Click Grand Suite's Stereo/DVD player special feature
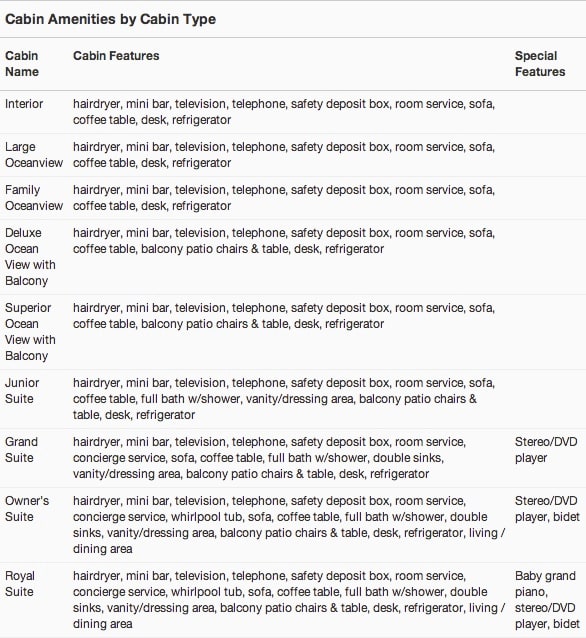The image size is (586, 638). click(546, 450)
